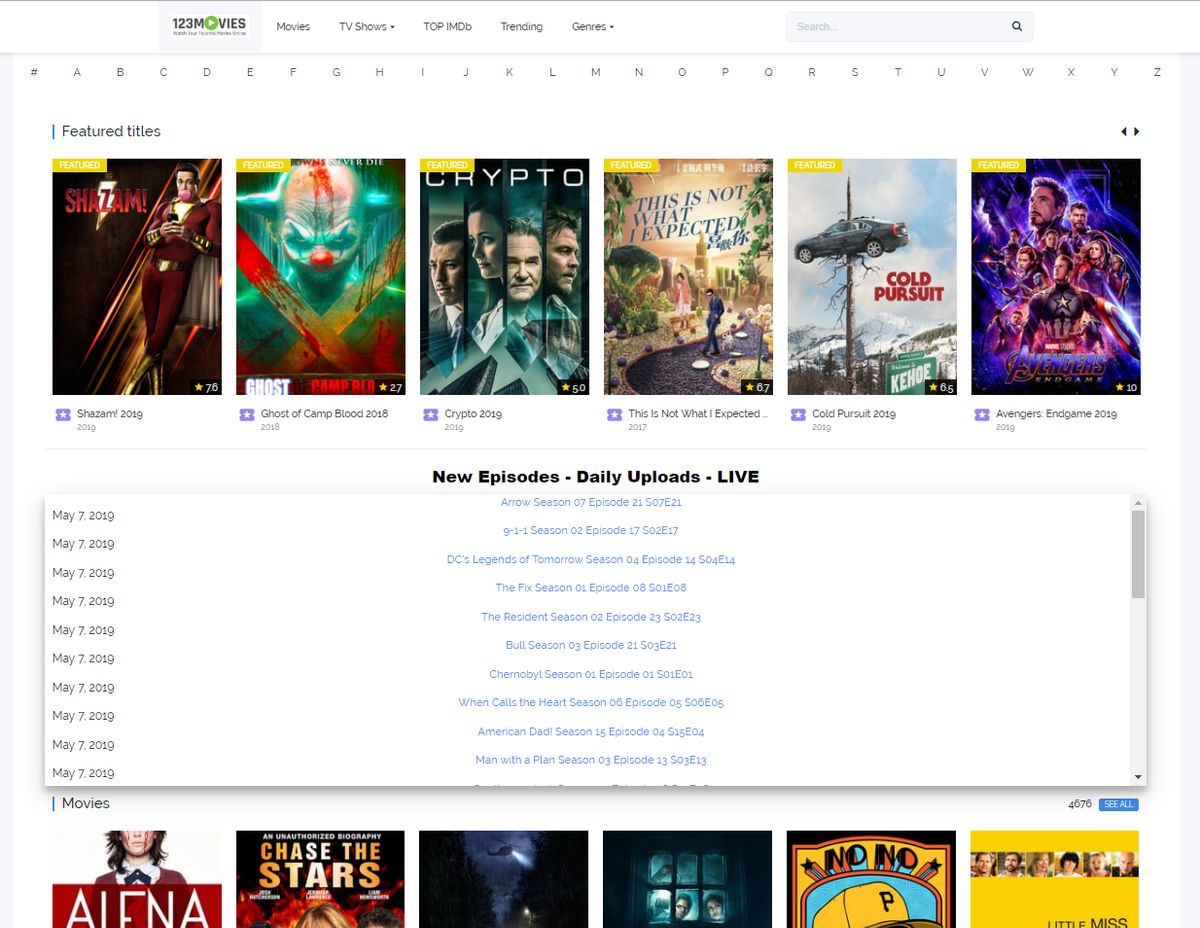Screen dimensions: 1200x928
Task: Open the Movies menu item
Action: (x=293, y=27)
